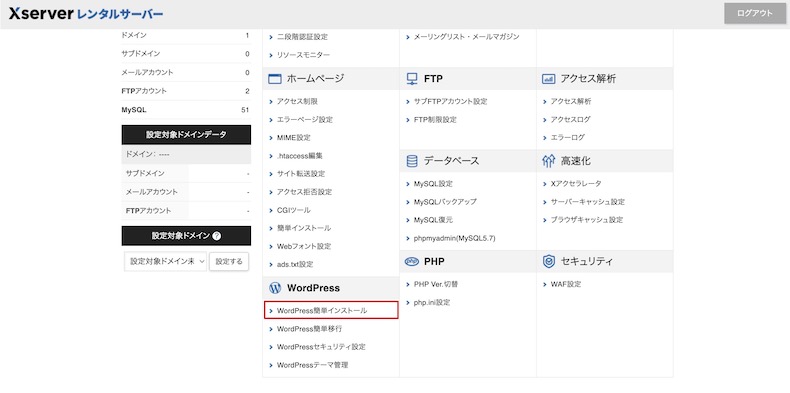This screenshot has height=393, width=790.
Task: Open サイト転送設定 link
Action: pyautogui.click(x=301, y=174)
